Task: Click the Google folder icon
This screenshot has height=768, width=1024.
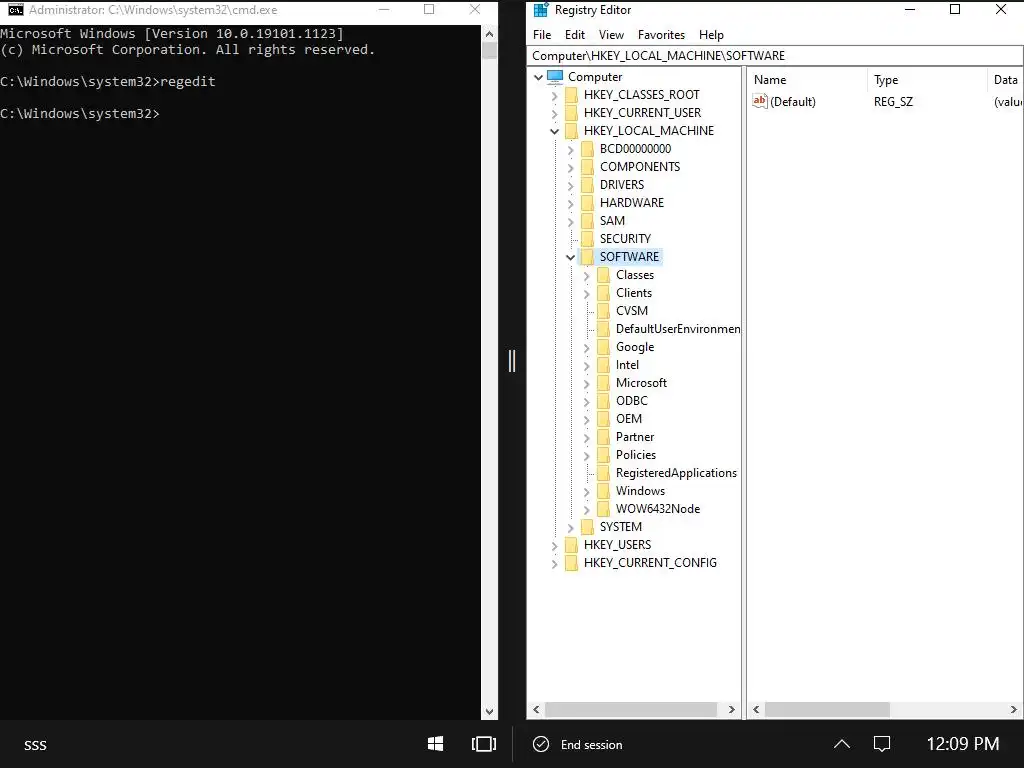Action: coord(603,347)
